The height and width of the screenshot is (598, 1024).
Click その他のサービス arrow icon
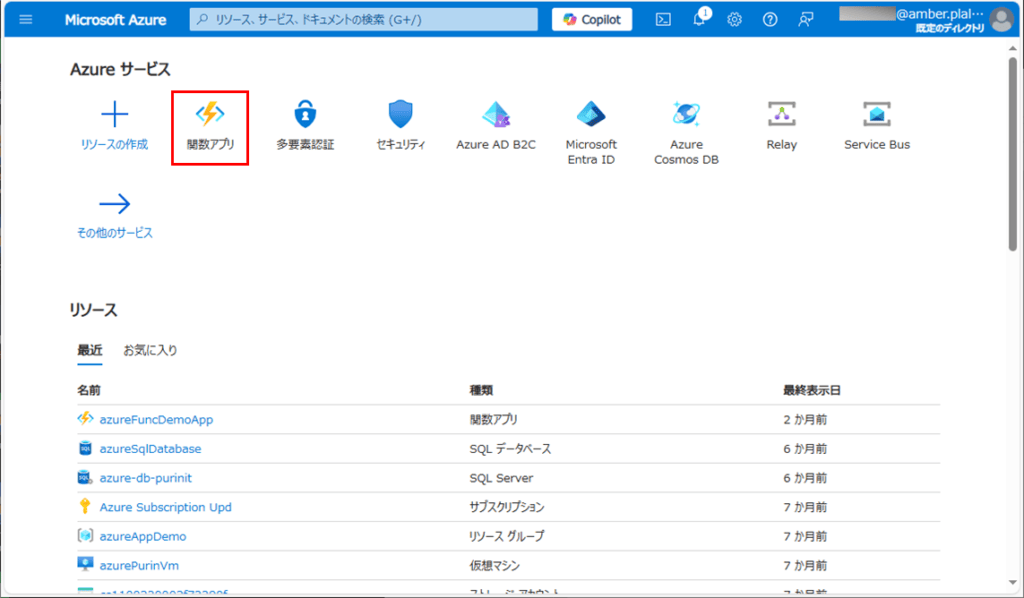[x=114, y=205]
